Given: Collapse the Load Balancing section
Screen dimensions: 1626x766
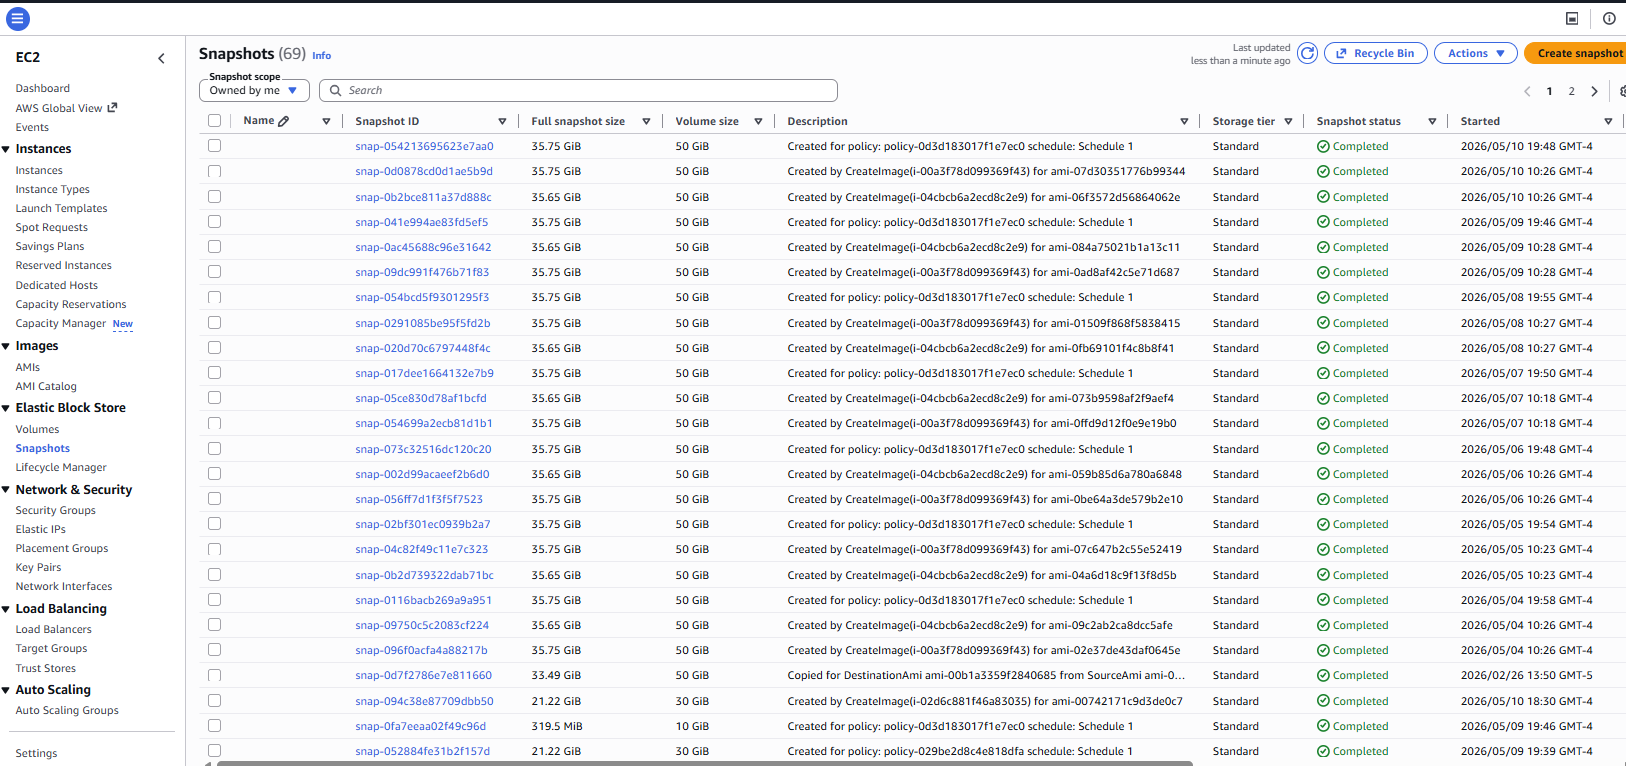Looking at the screenshot, I should [x=6, y=609].
